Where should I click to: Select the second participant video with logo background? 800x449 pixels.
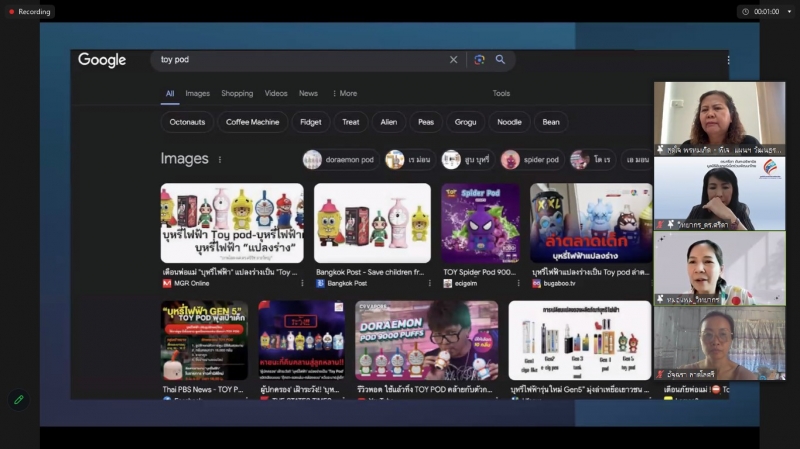pos(719,193)
